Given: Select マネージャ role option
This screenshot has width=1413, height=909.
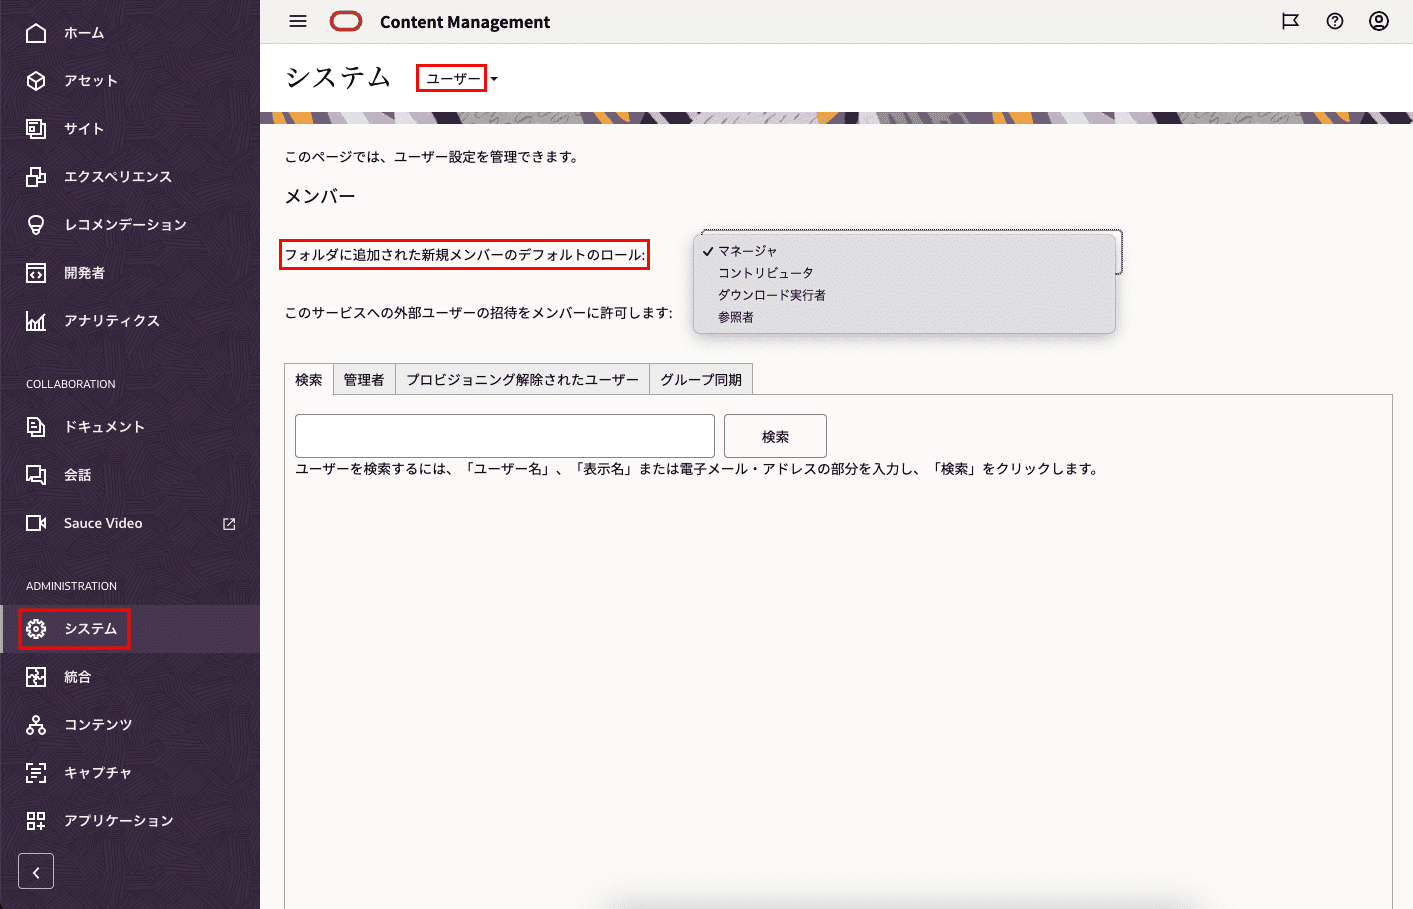Looking at the screenshot, I should click(x=747, y=251).
